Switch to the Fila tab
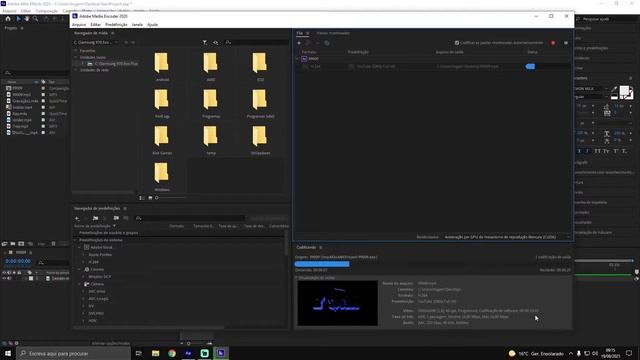This screenshot has width=640, height=360. (x=300, y=33)
